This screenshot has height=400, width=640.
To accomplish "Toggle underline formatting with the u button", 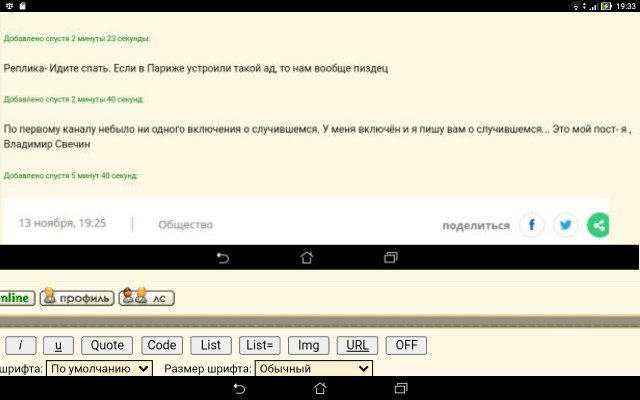I will click(58, 345).
